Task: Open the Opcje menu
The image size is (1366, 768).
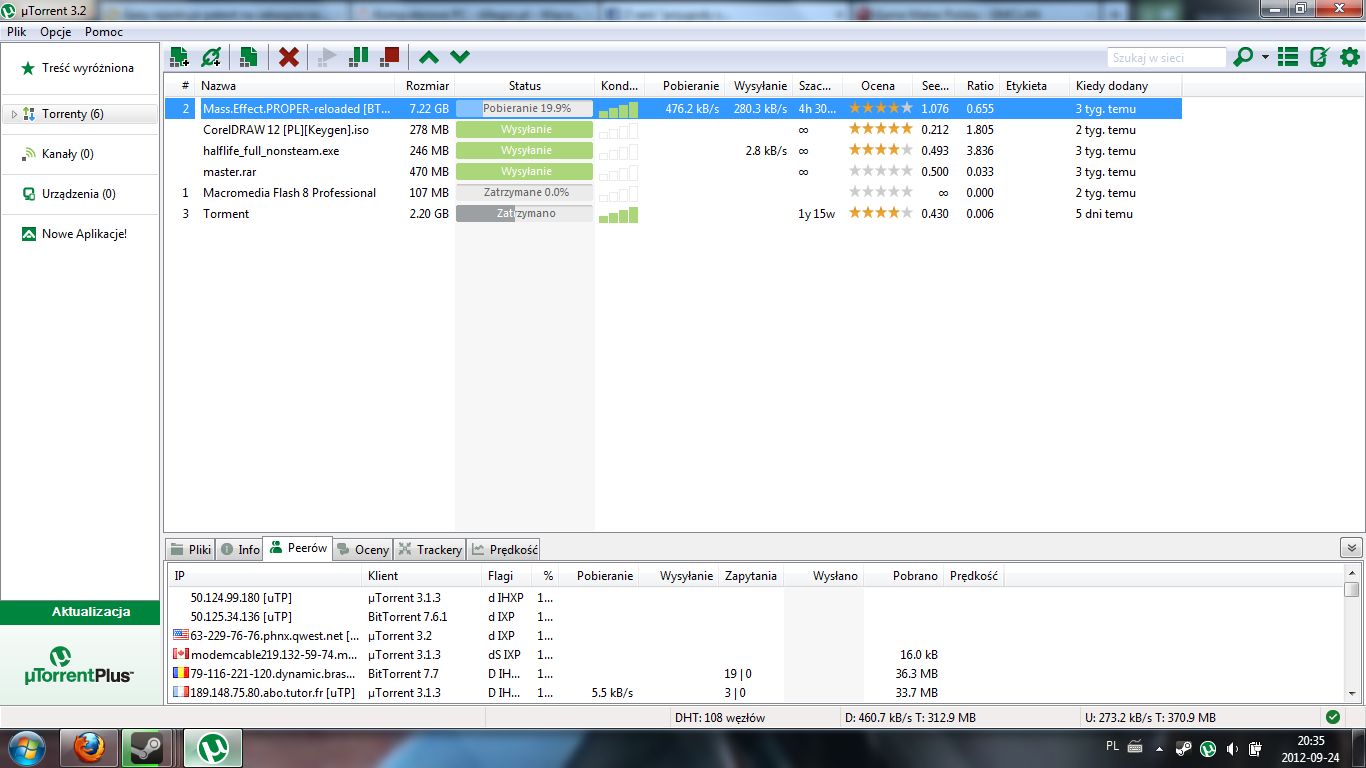Action: (x=55, y=32)
